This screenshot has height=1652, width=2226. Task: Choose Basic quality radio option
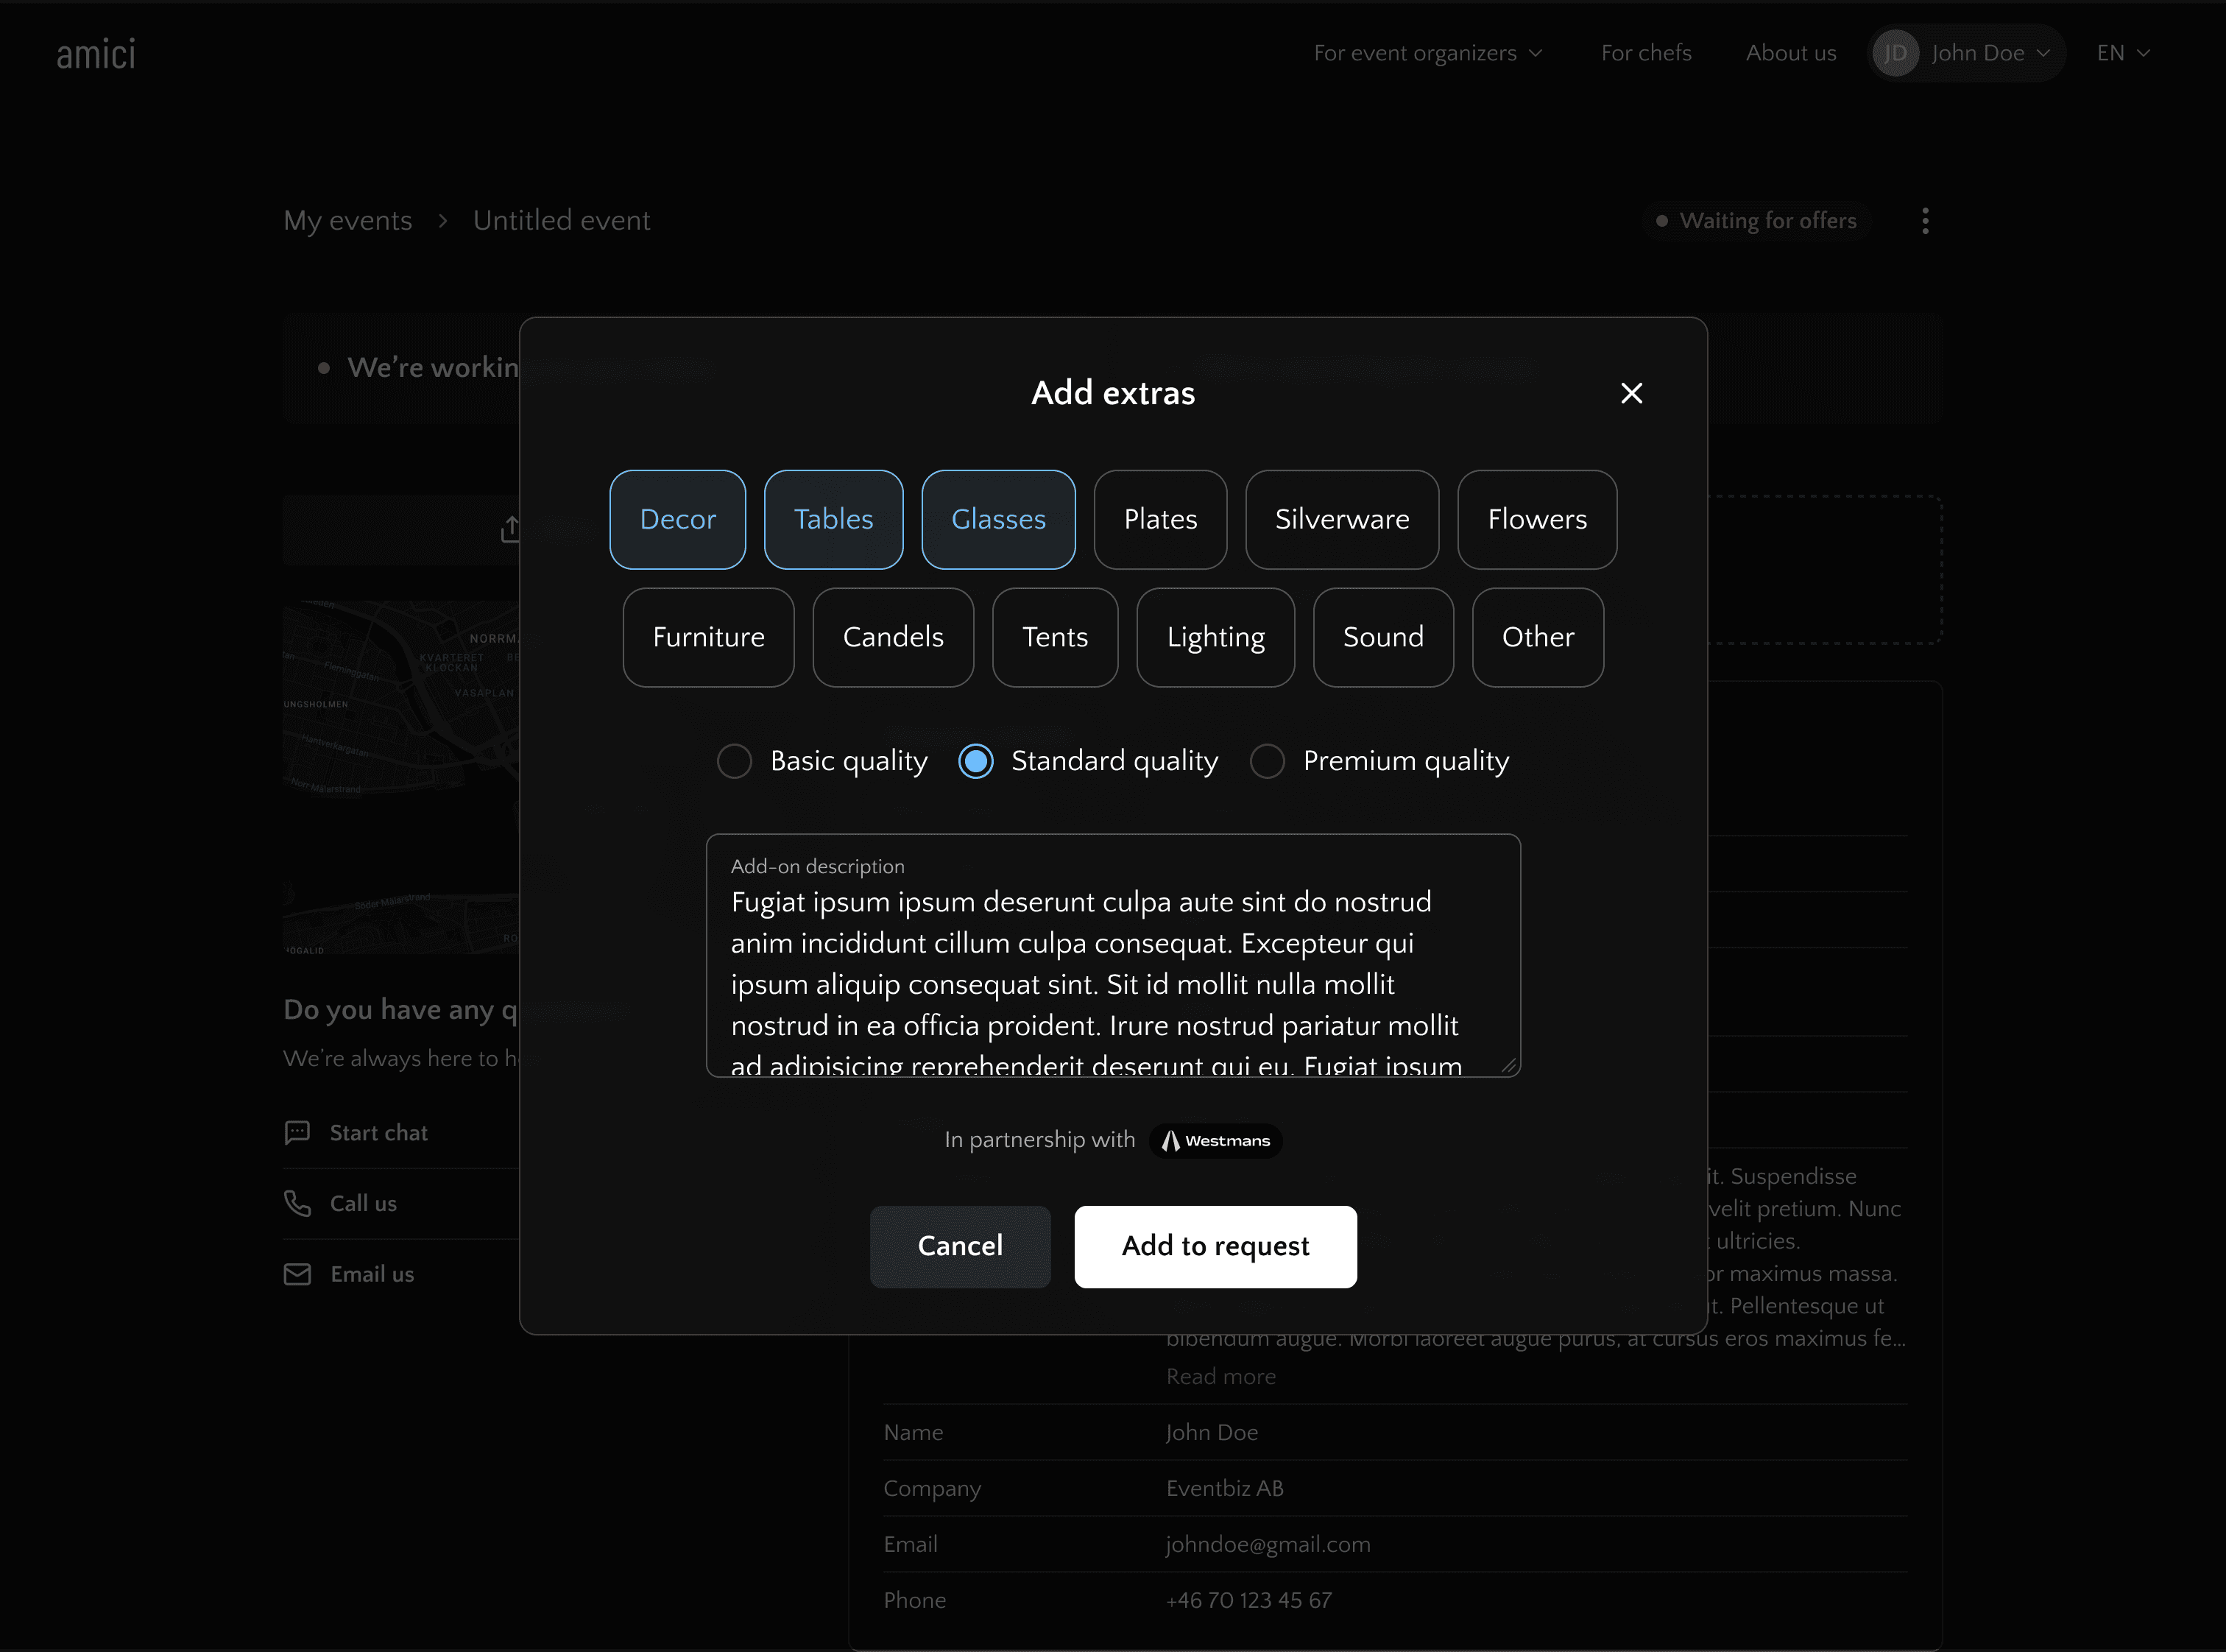pos(734,761)
